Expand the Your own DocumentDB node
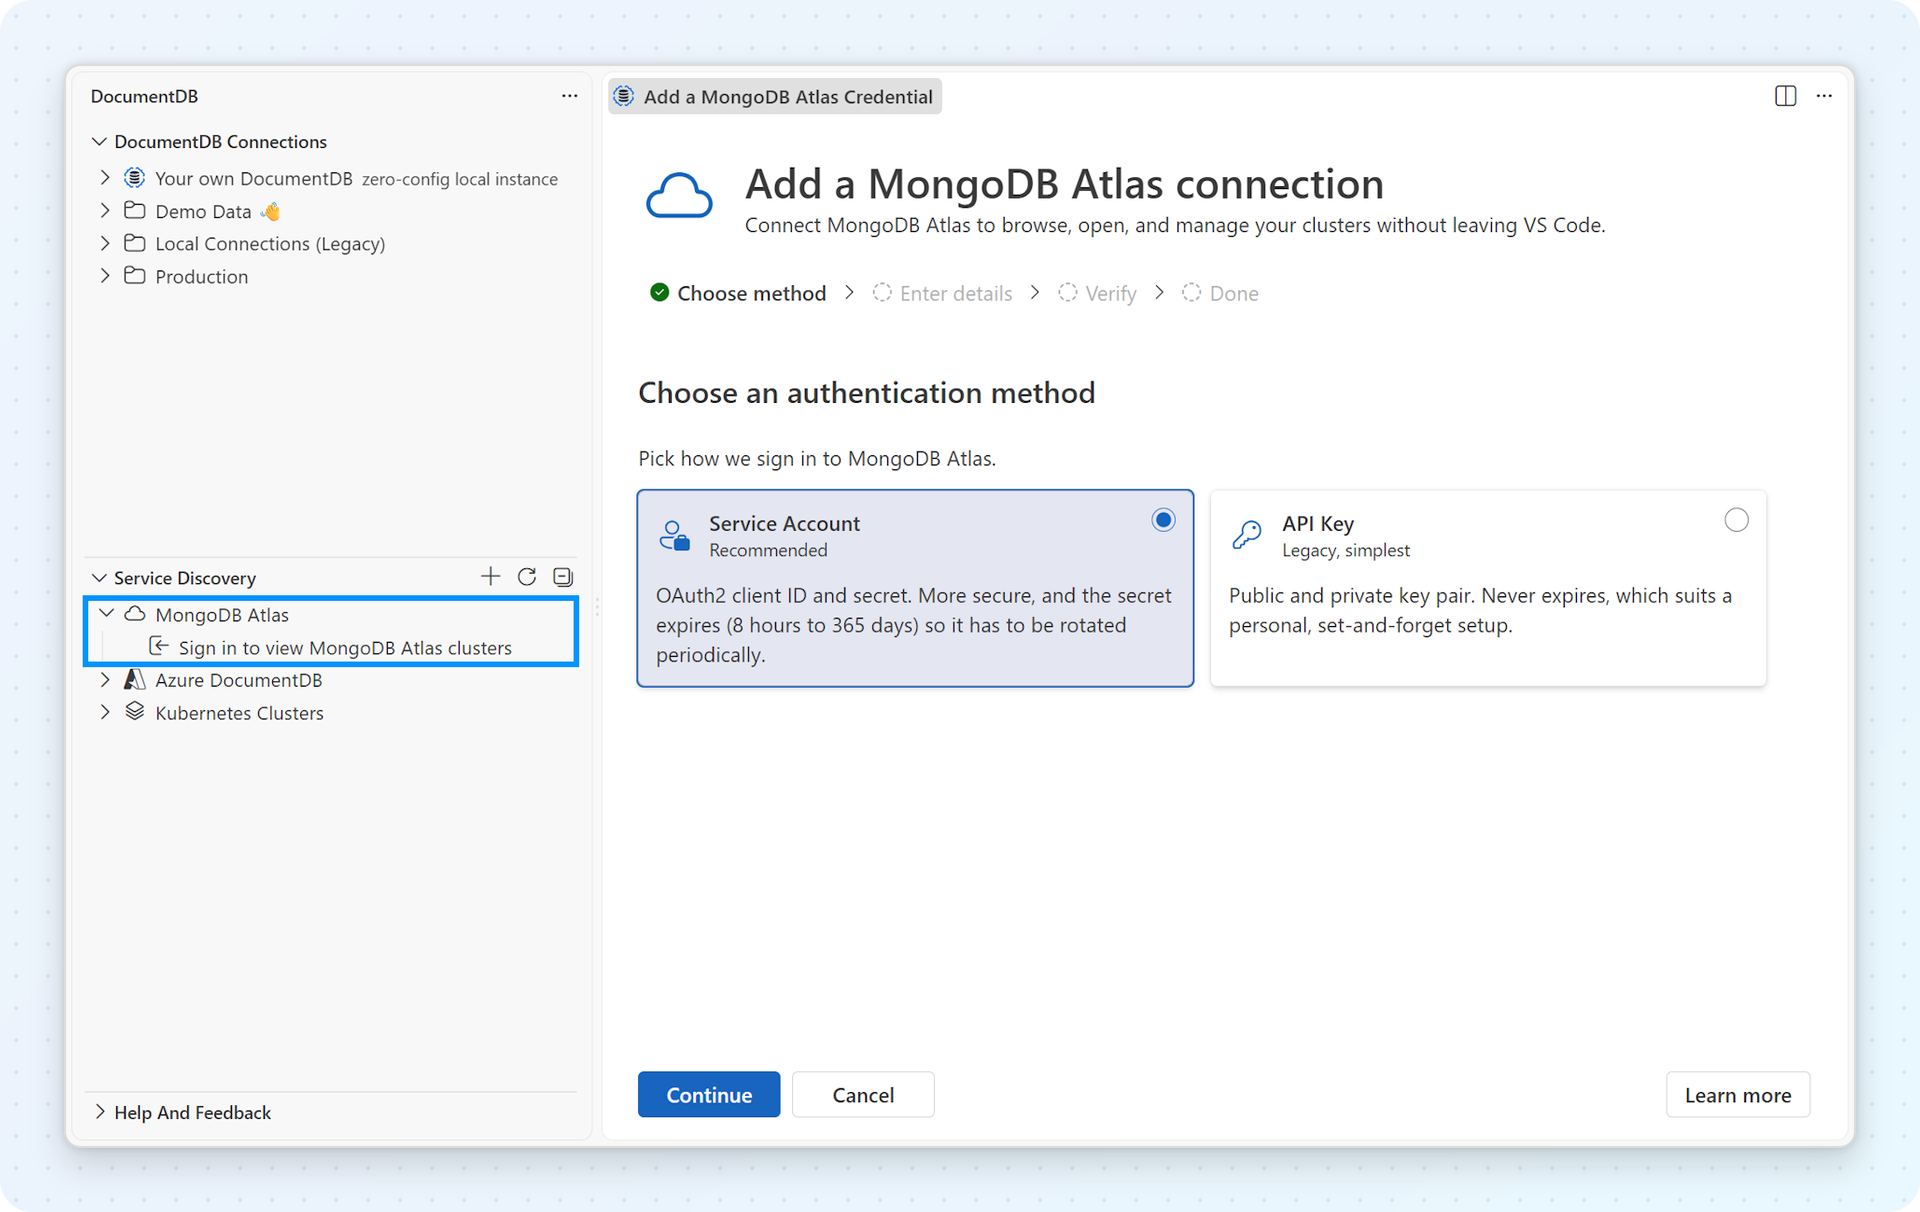The width and height of the screenshot is (1920, 1212). pos(105,178)
